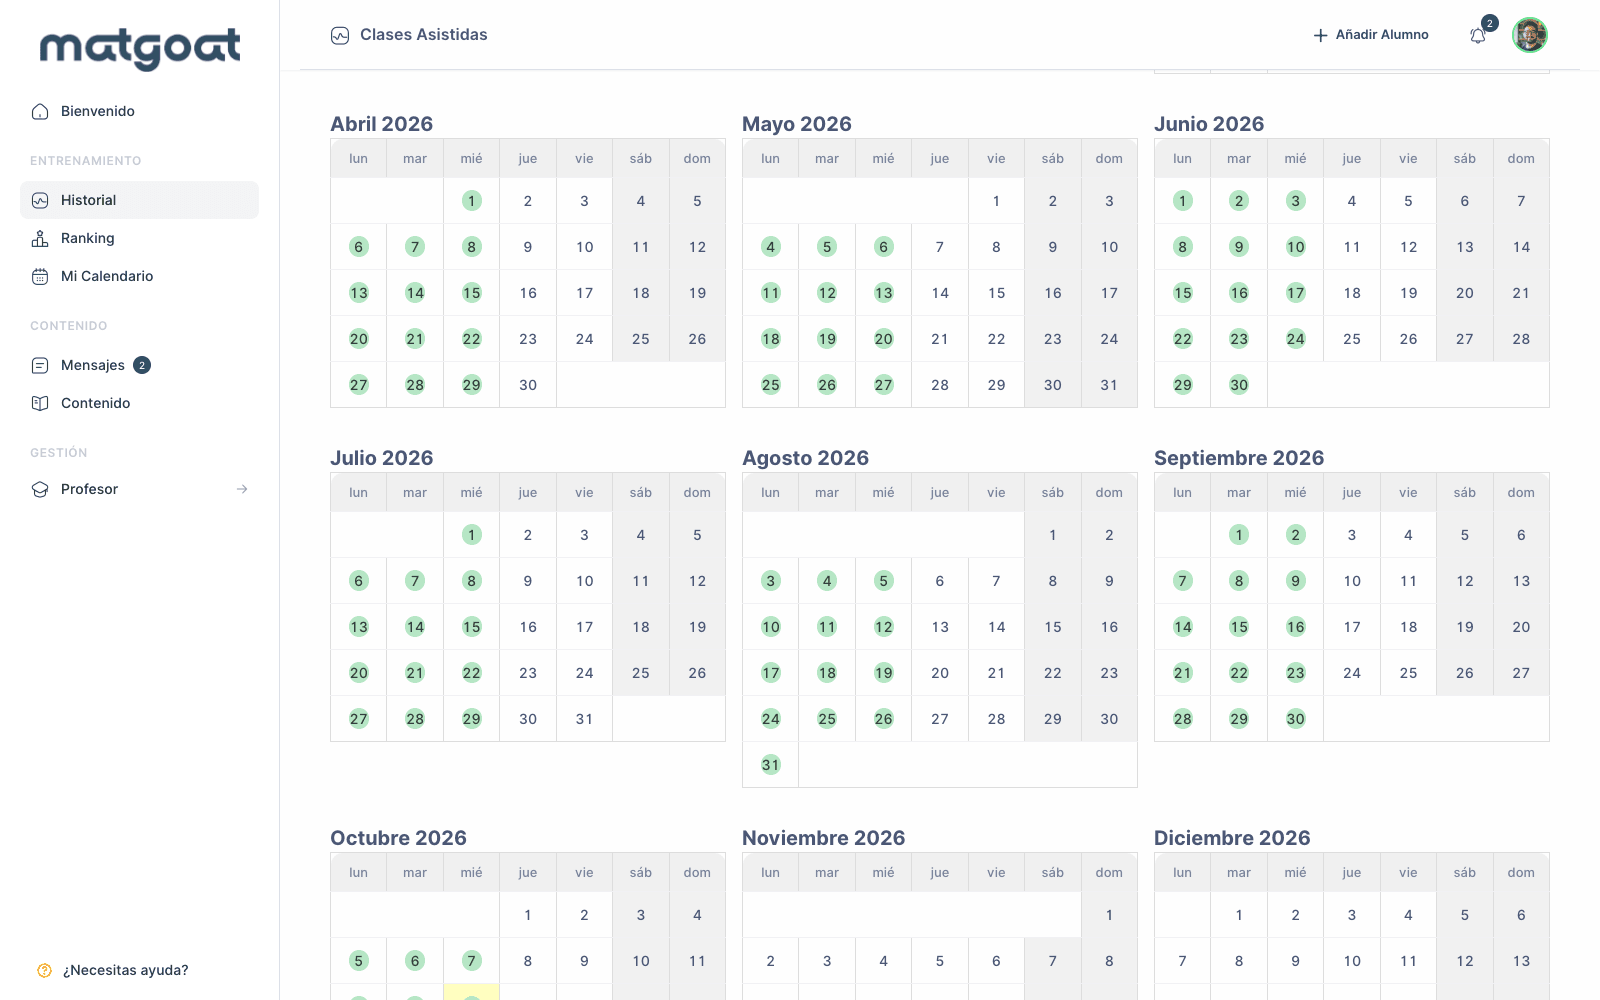Select day 19 in Agosto 2026
Viewport: 1600px width, 1000px height.
click(x=884, y=673)
